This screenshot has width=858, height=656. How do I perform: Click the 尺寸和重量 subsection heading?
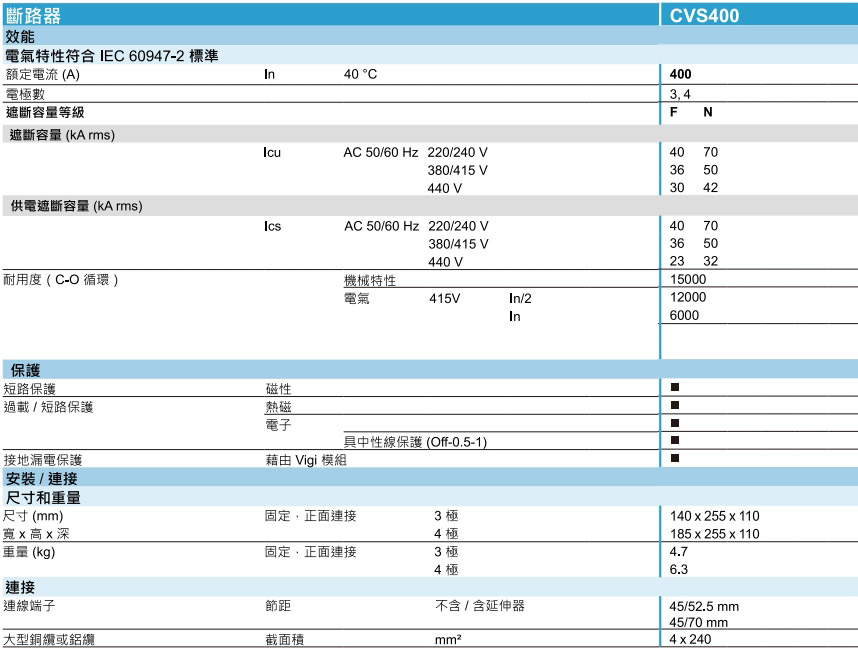click(x=43, y=497)
